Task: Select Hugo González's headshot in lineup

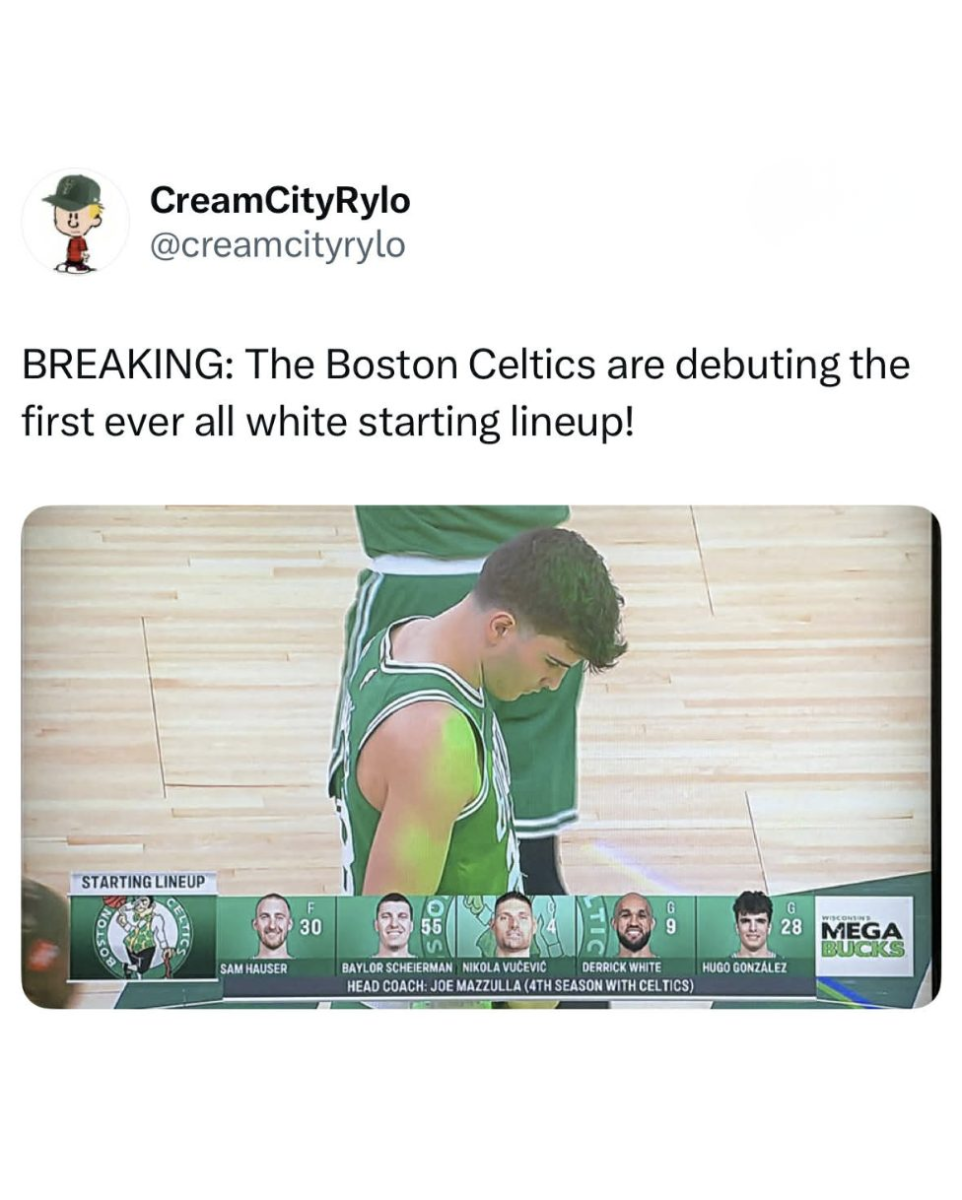Action: tap(752, 925)
